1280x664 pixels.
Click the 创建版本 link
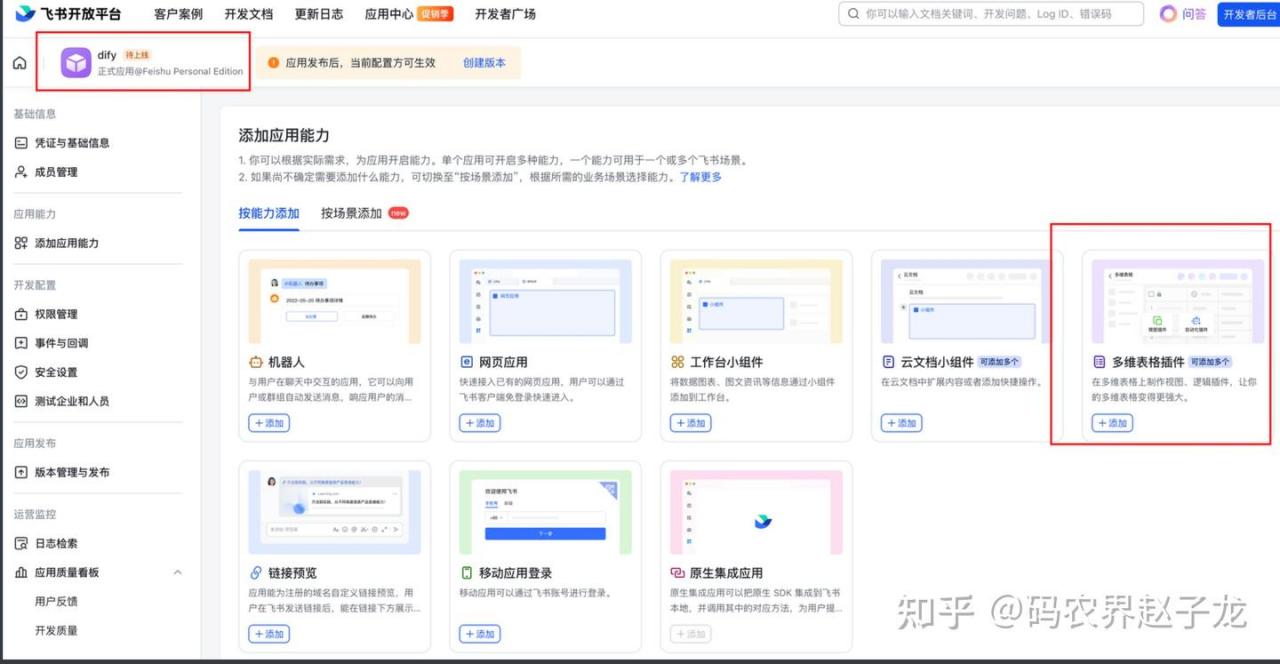pyautogui.click(x=484, y=62)
